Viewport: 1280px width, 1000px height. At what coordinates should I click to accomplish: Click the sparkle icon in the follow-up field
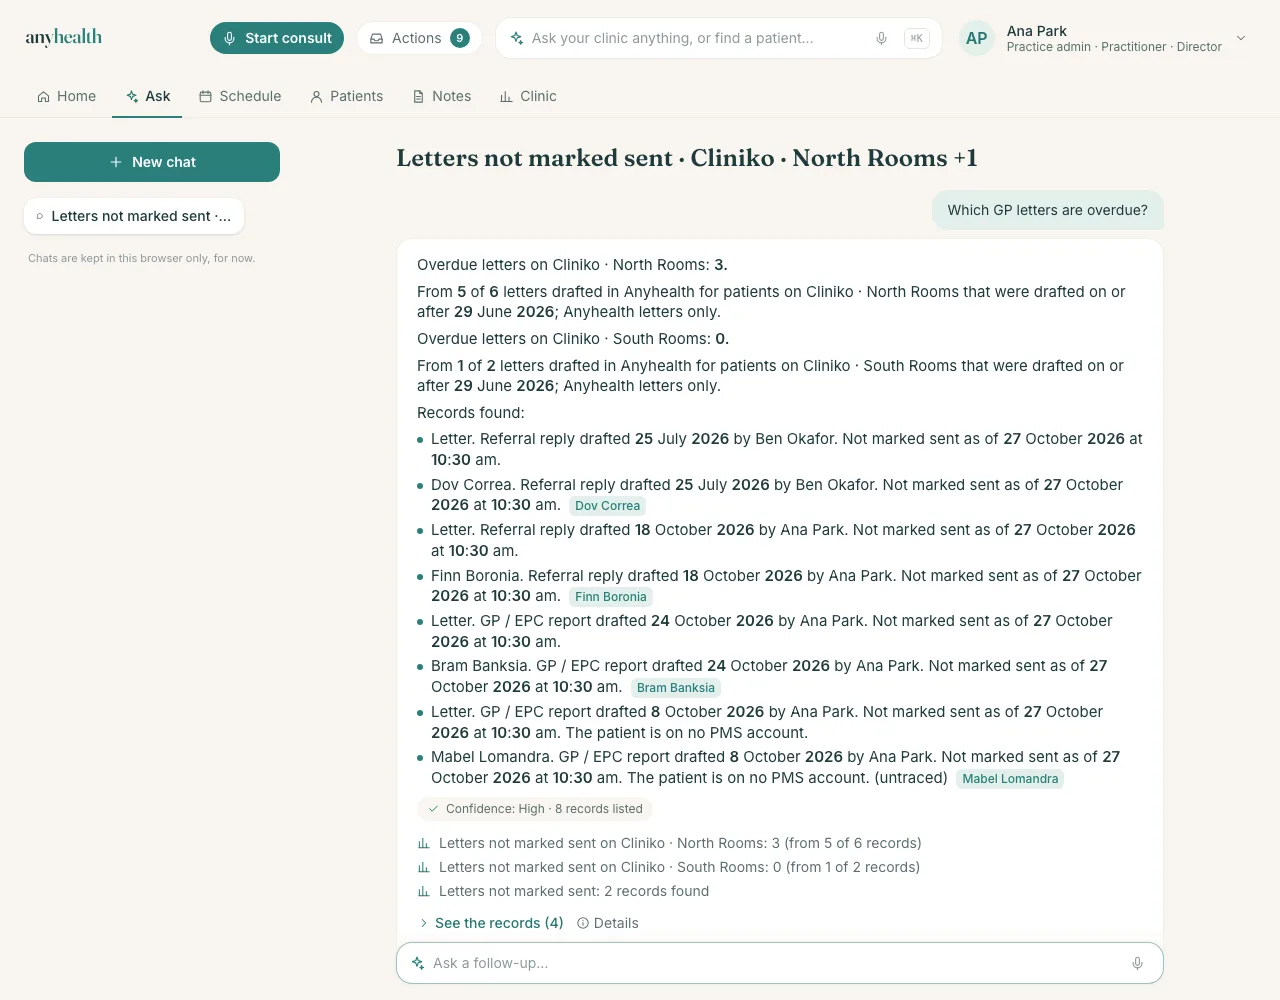[x=418, y=963]
